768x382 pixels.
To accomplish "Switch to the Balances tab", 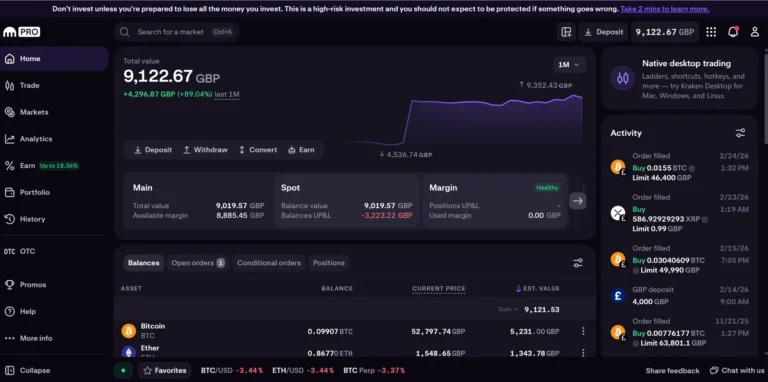I will (x=144, y=263).
